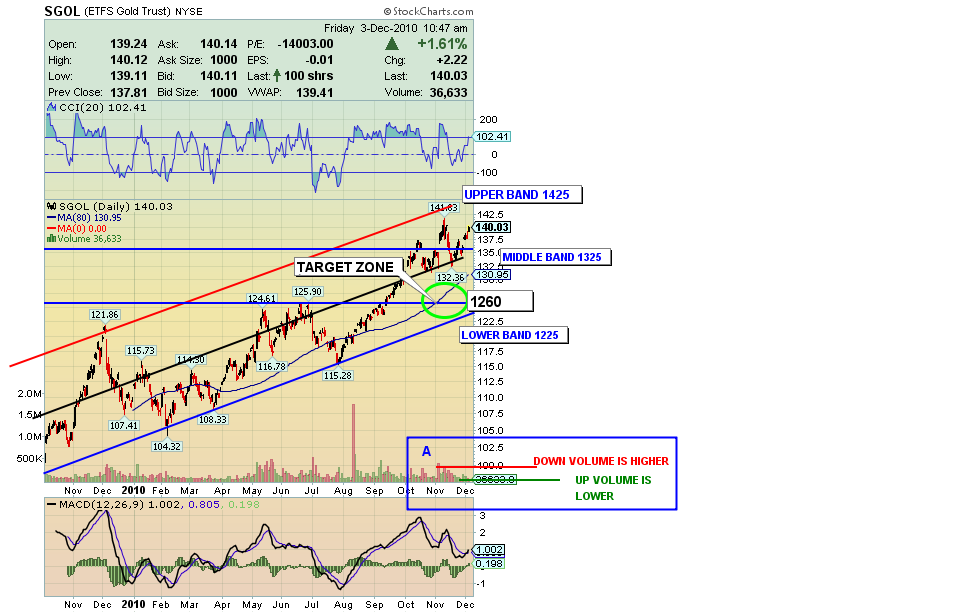
Task: Click the CCI(20) 102.41 legend text
Action: coord(103,108)
